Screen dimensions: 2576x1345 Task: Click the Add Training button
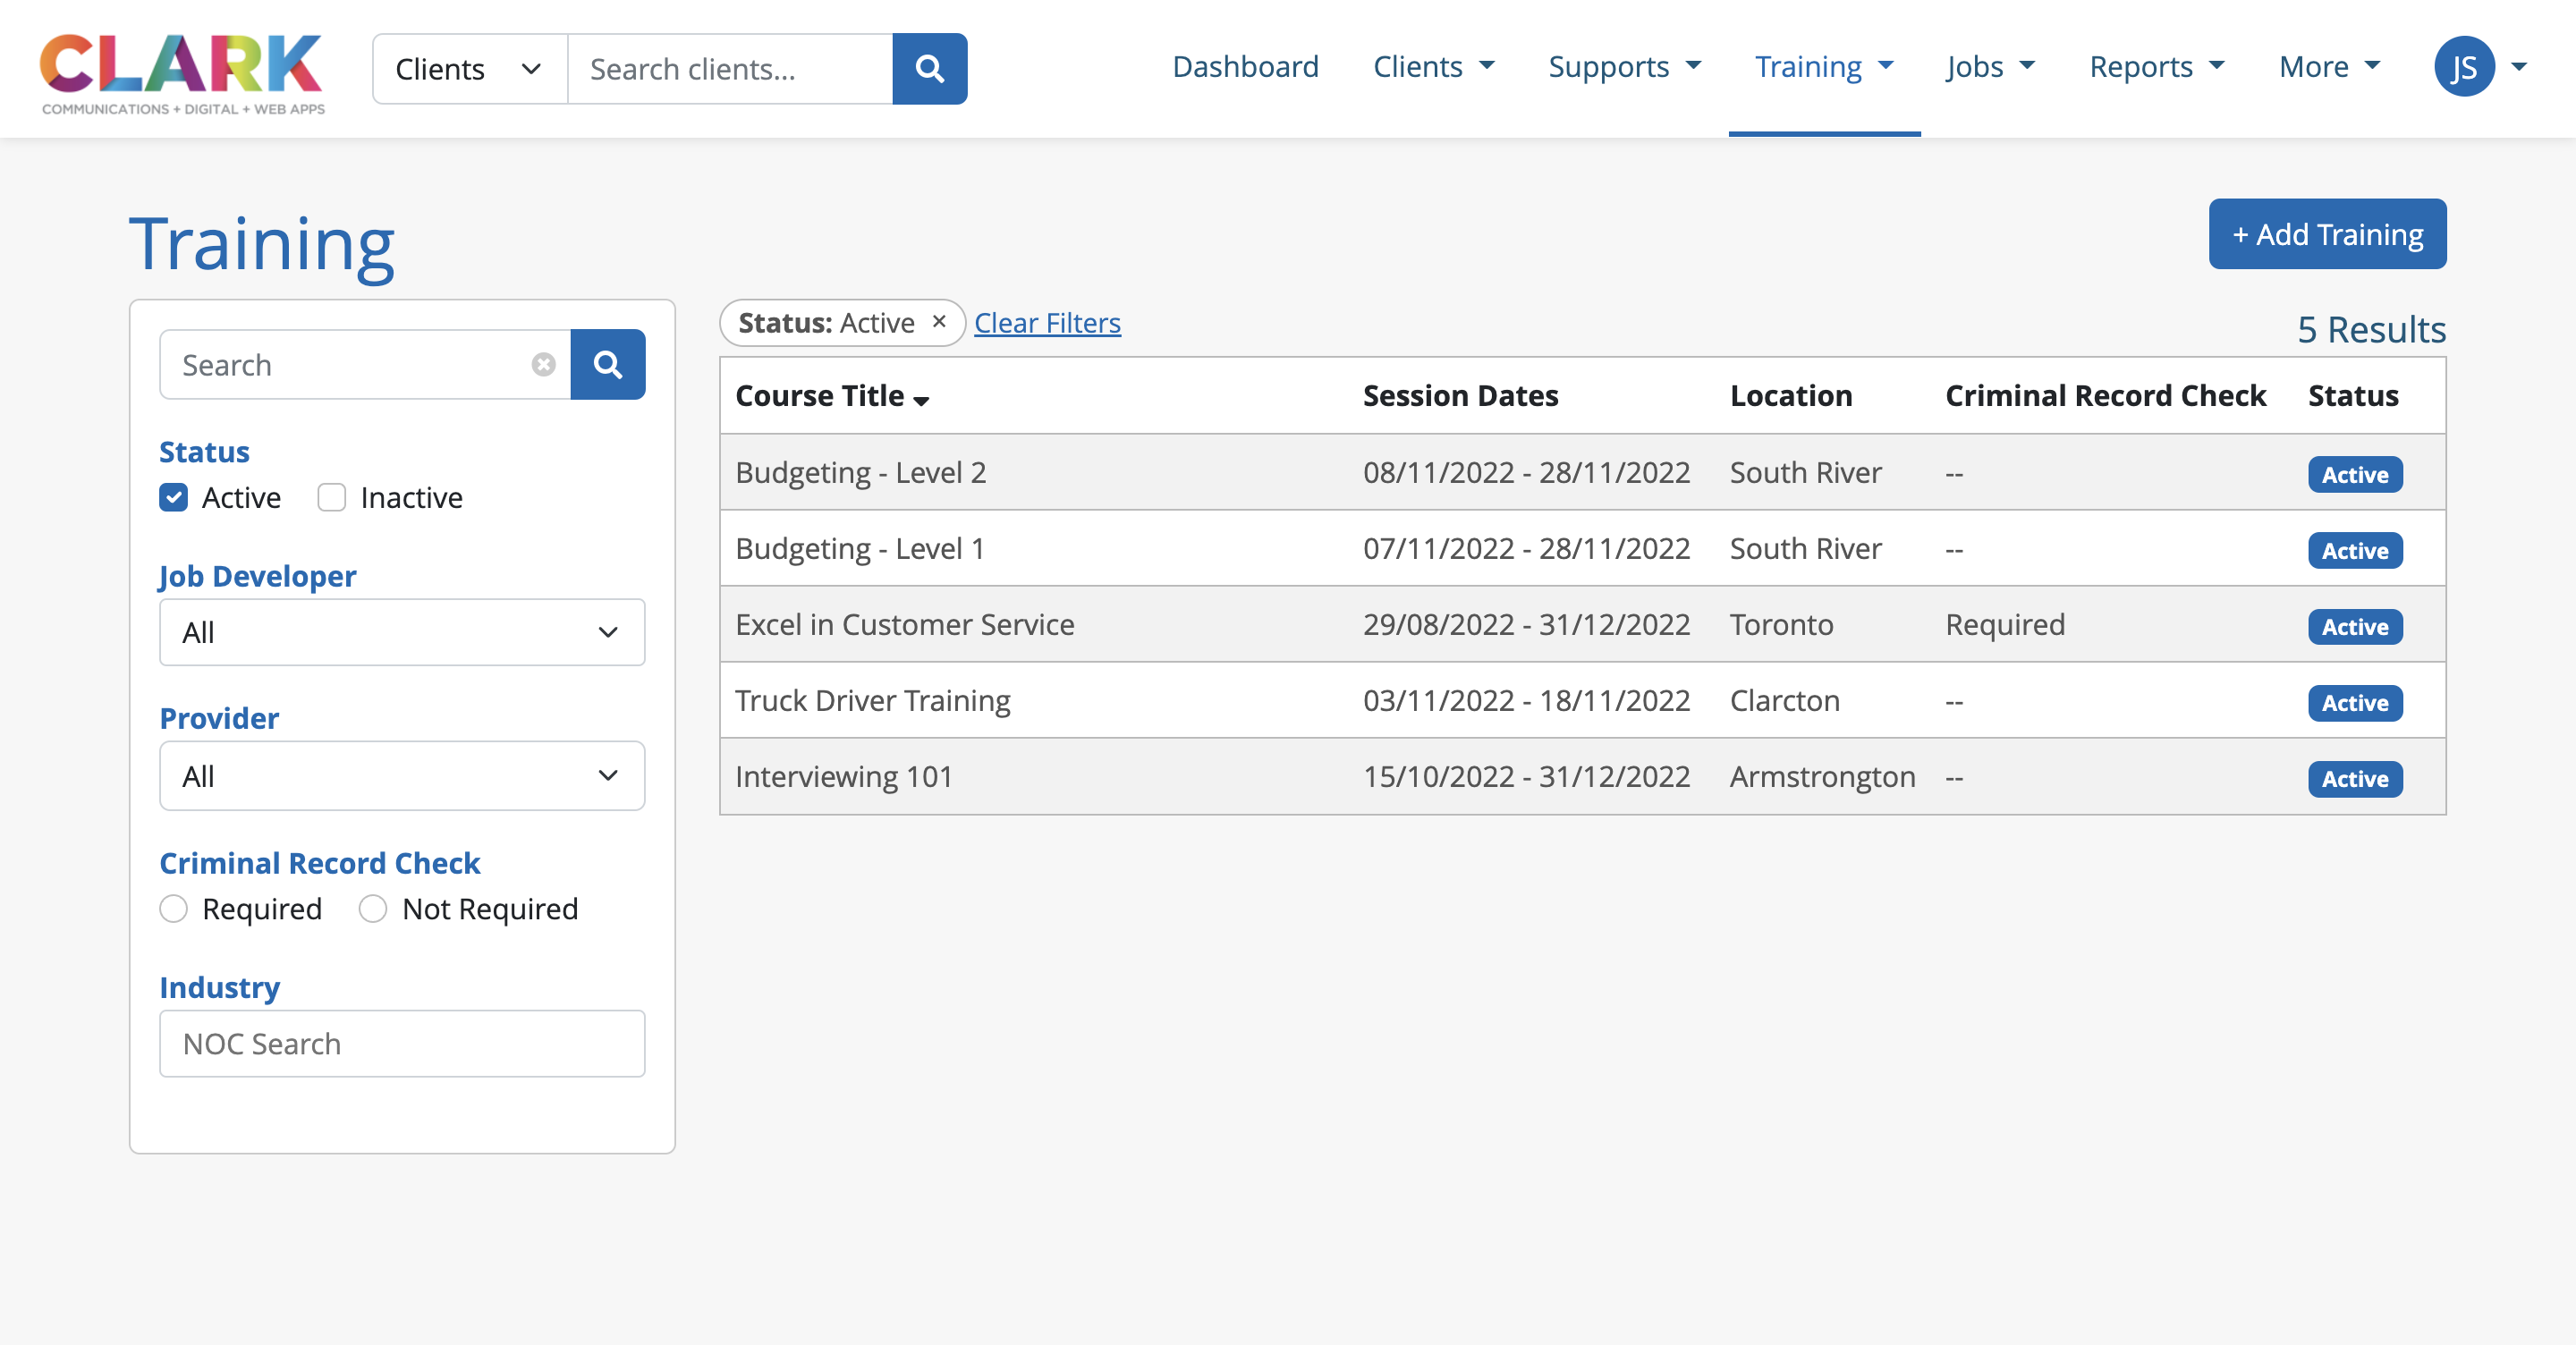coord(2327,234)
